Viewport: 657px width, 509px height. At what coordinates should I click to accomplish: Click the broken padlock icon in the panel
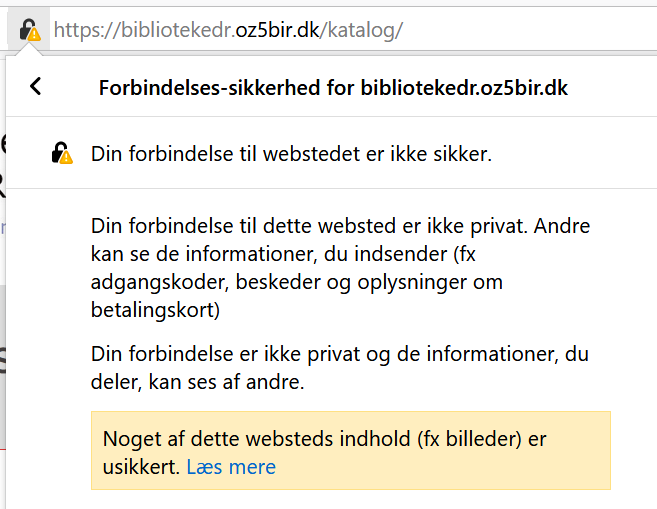(62, 154)
